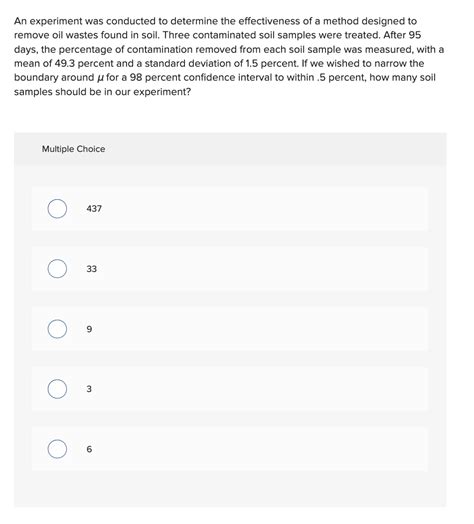The width and height of the screenshot is (474, 524).
Task: Select the radio button for answer 6
Action: pyautogui.click(x=57, y=449)
